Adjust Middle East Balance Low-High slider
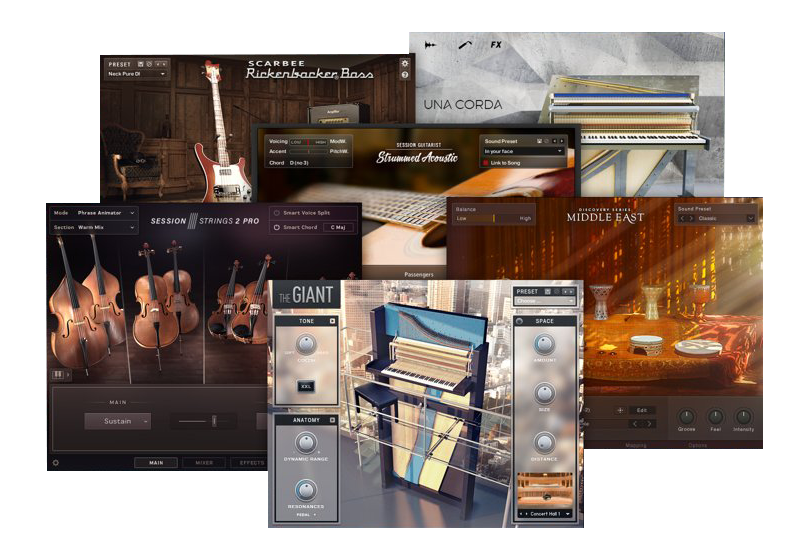810x560 pixels. 493,219
